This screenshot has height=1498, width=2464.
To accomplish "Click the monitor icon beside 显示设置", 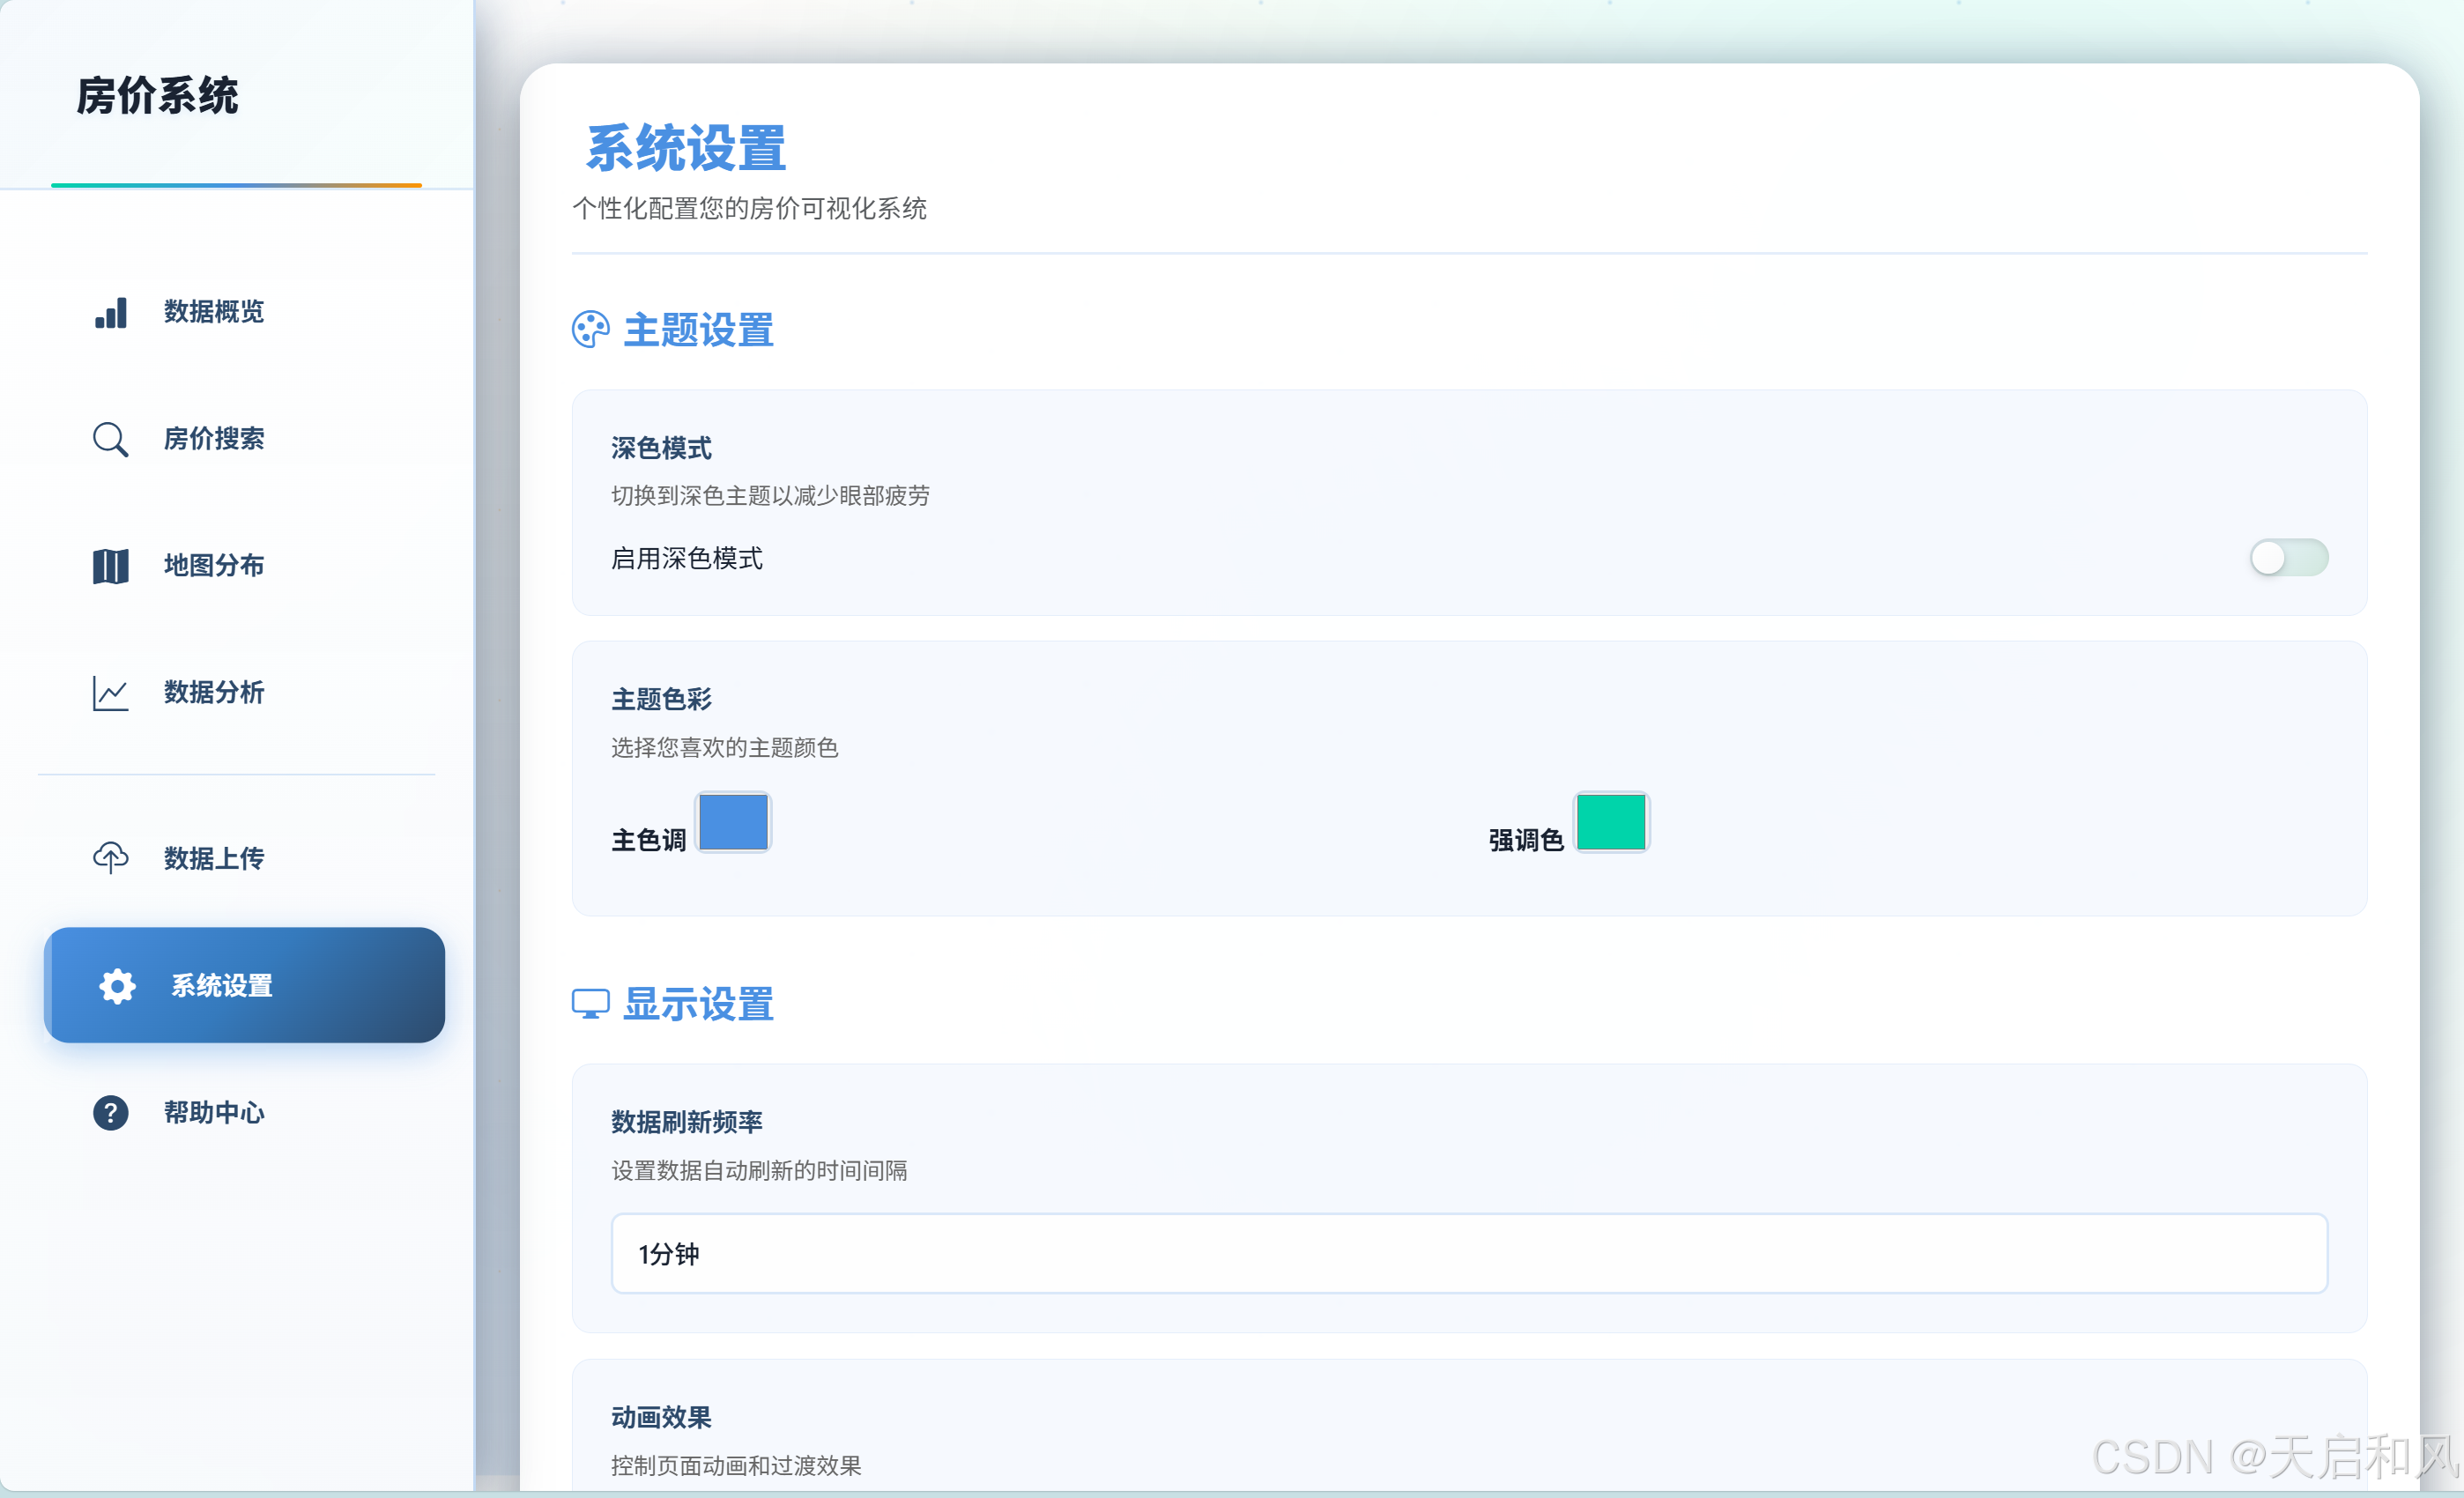I will click(591, 1004).
